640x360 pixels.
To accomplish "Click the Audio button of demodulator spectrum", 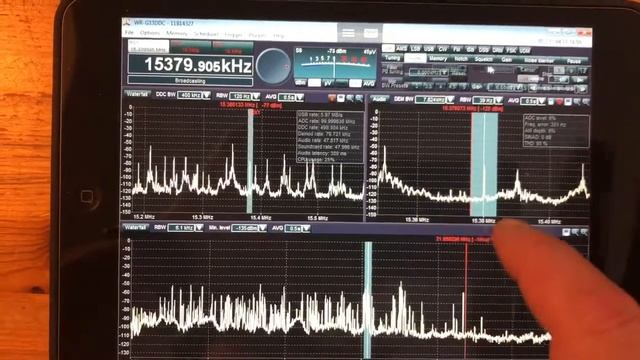I will point(380,99).
